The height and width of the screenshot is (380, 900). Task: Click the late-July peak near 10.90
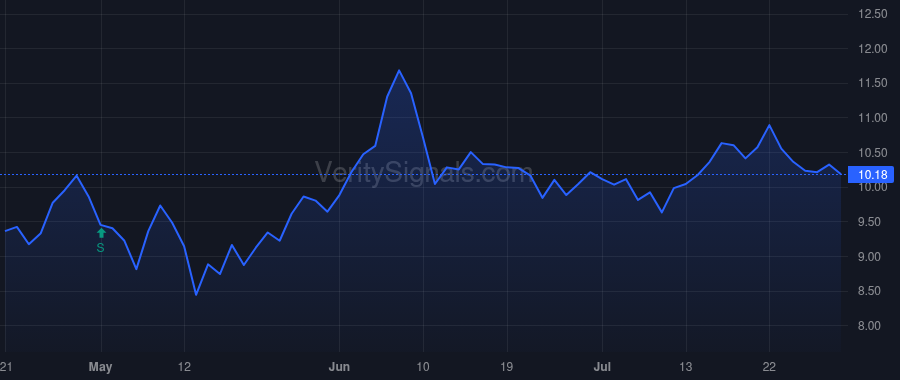click(x=769, y=125)
